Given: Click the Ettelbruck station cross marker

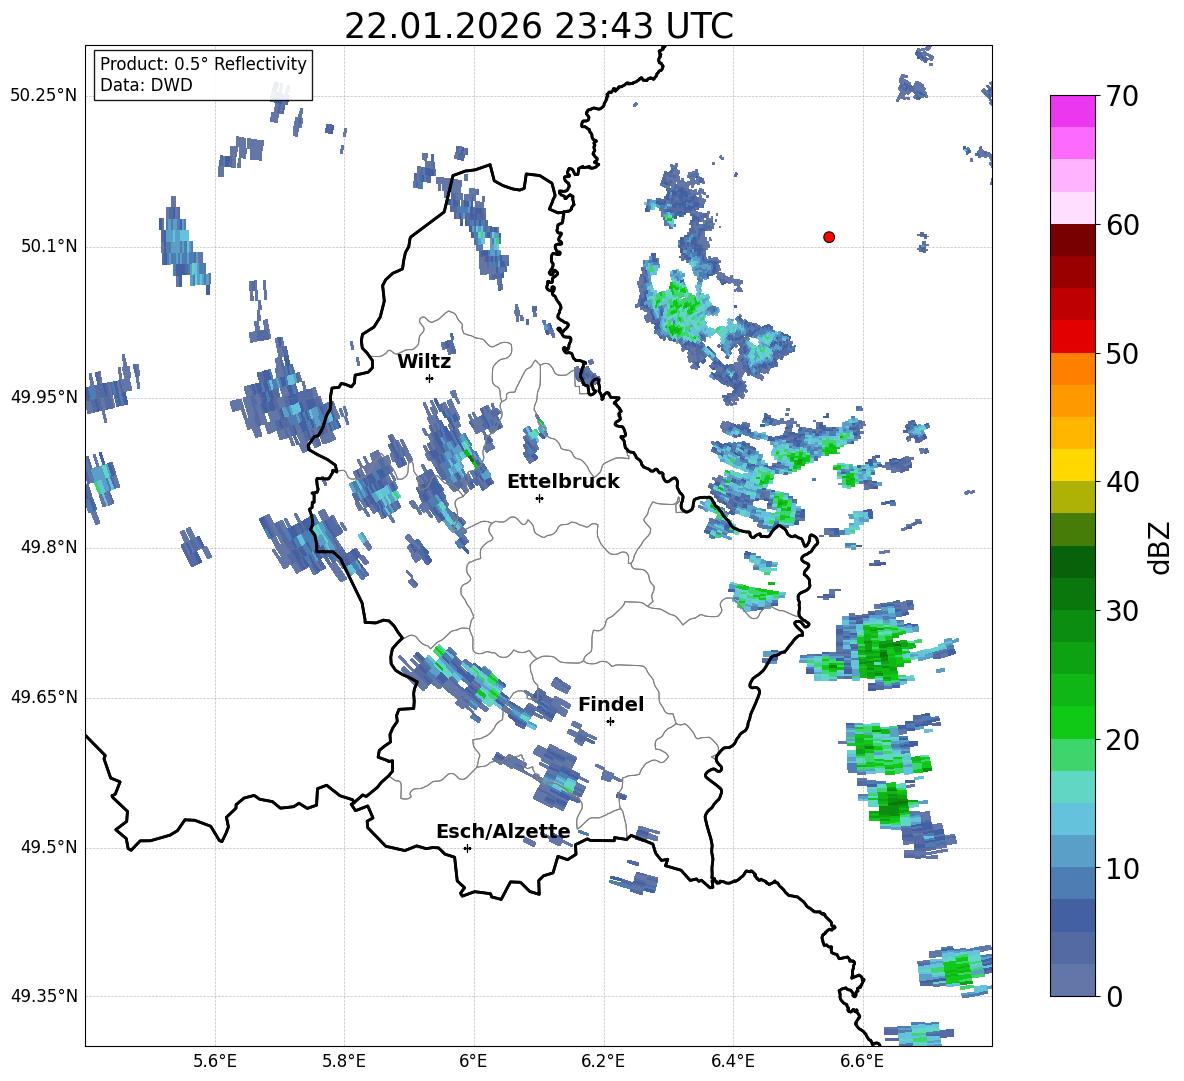Looking at the screenshot, I should pos(539,498).
